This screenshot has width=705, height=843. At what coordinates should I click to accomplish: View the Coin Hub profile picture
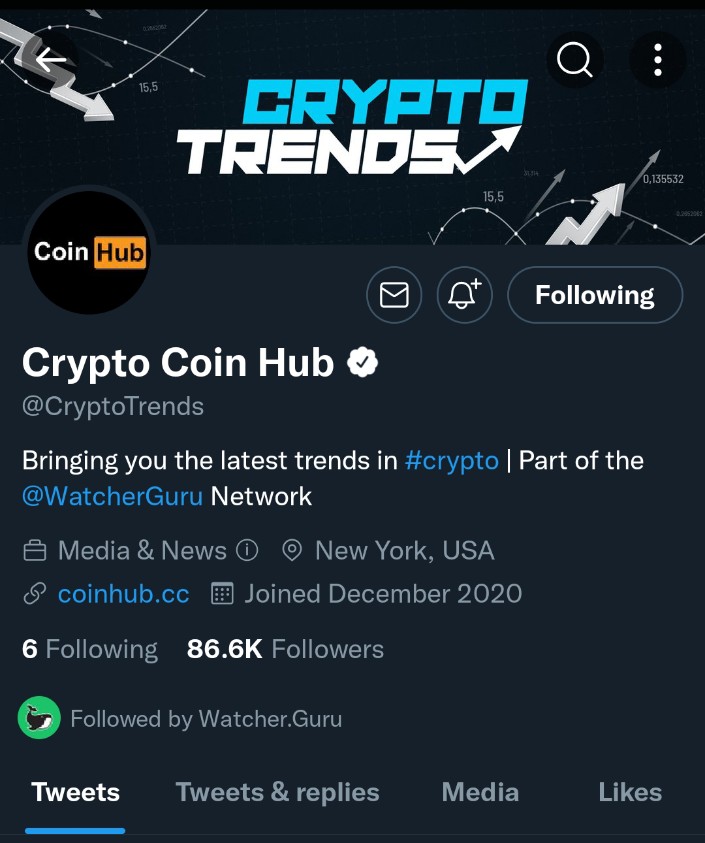[x=89, y=252]
